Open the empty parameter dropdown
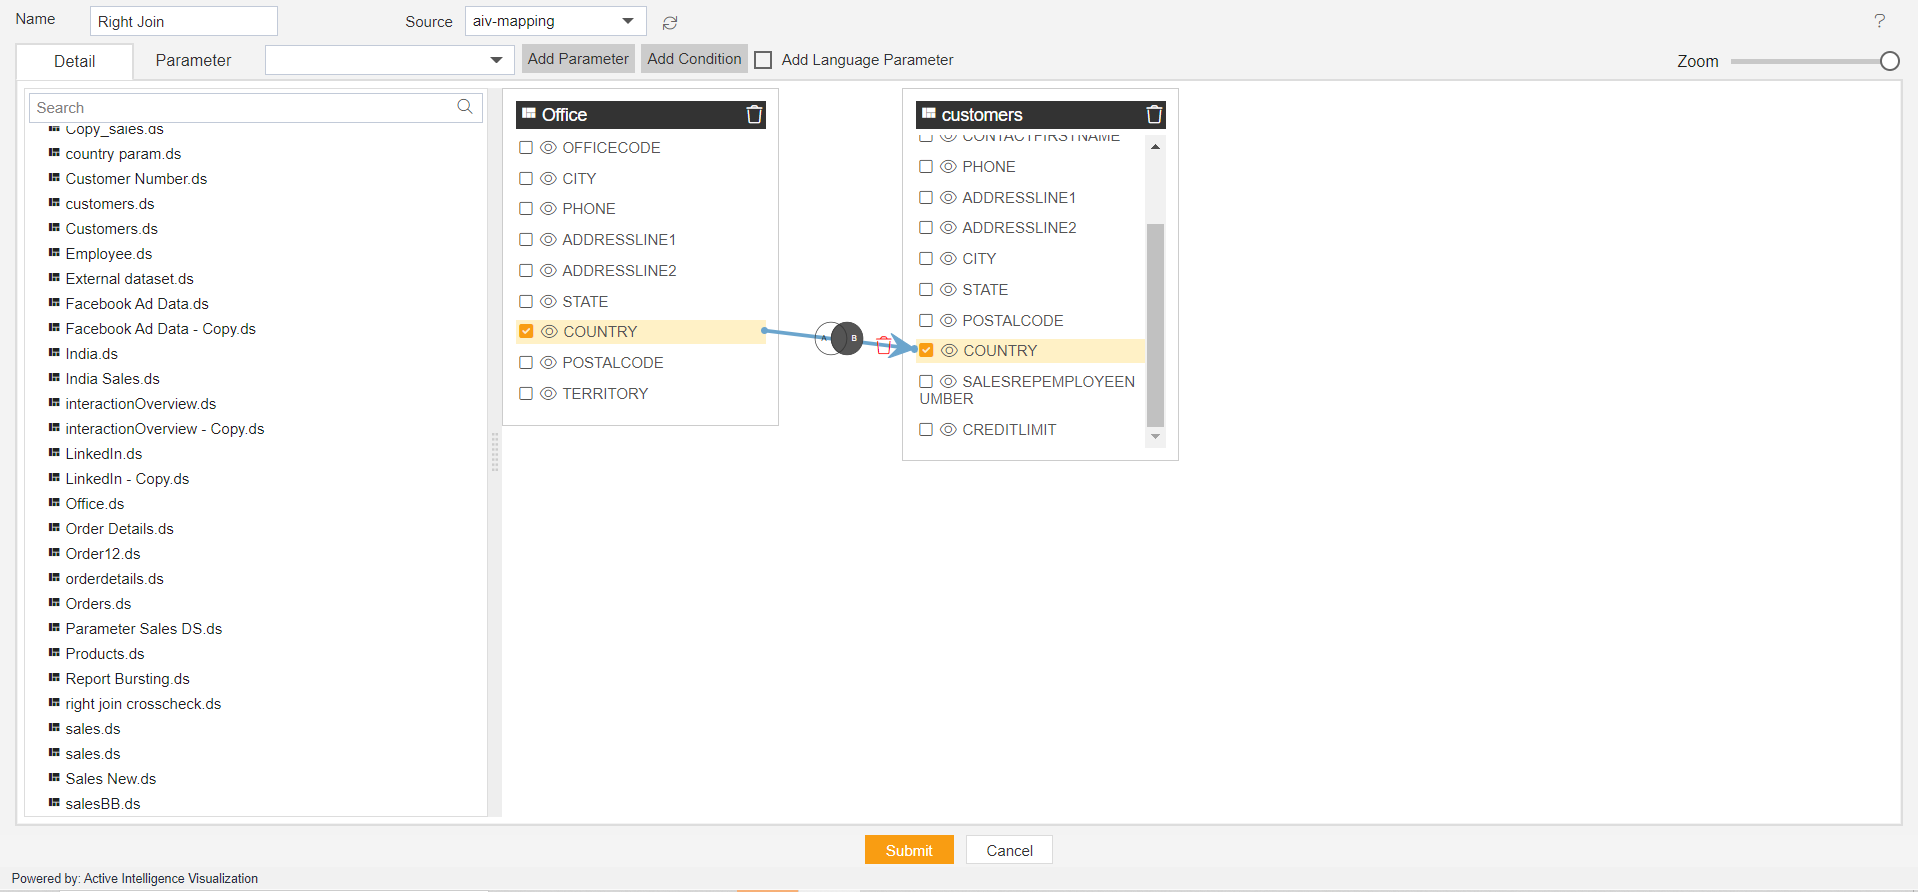 click(x=389, y=60)
